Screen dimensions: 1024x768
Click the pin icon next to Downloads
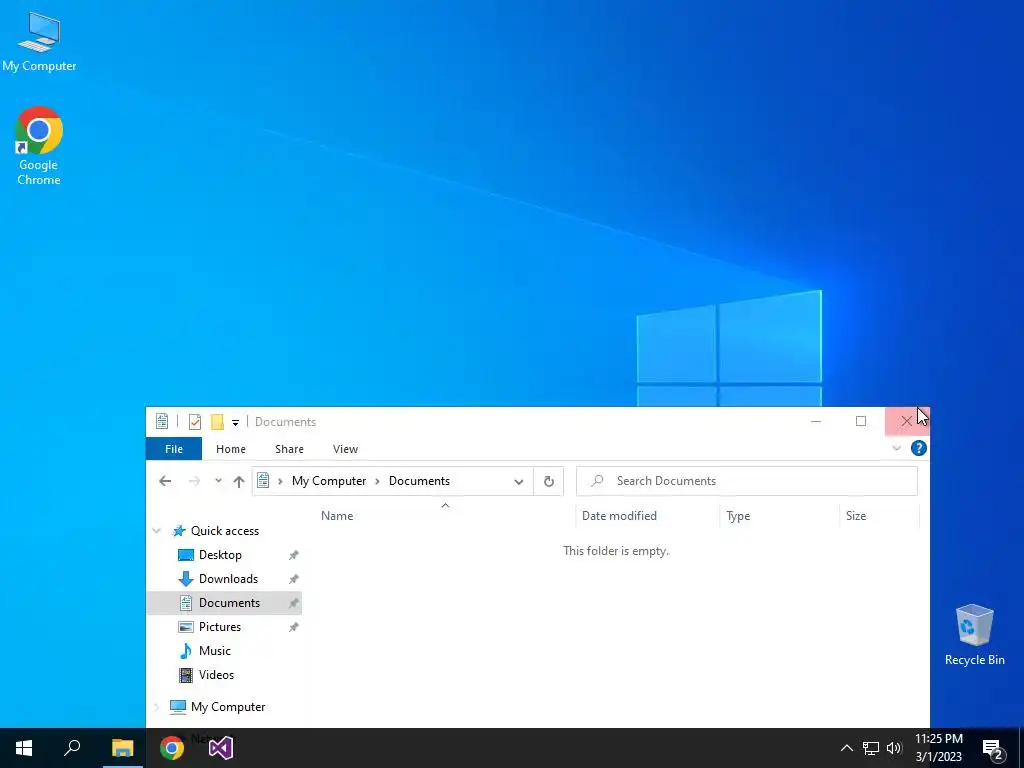(294, 579)
